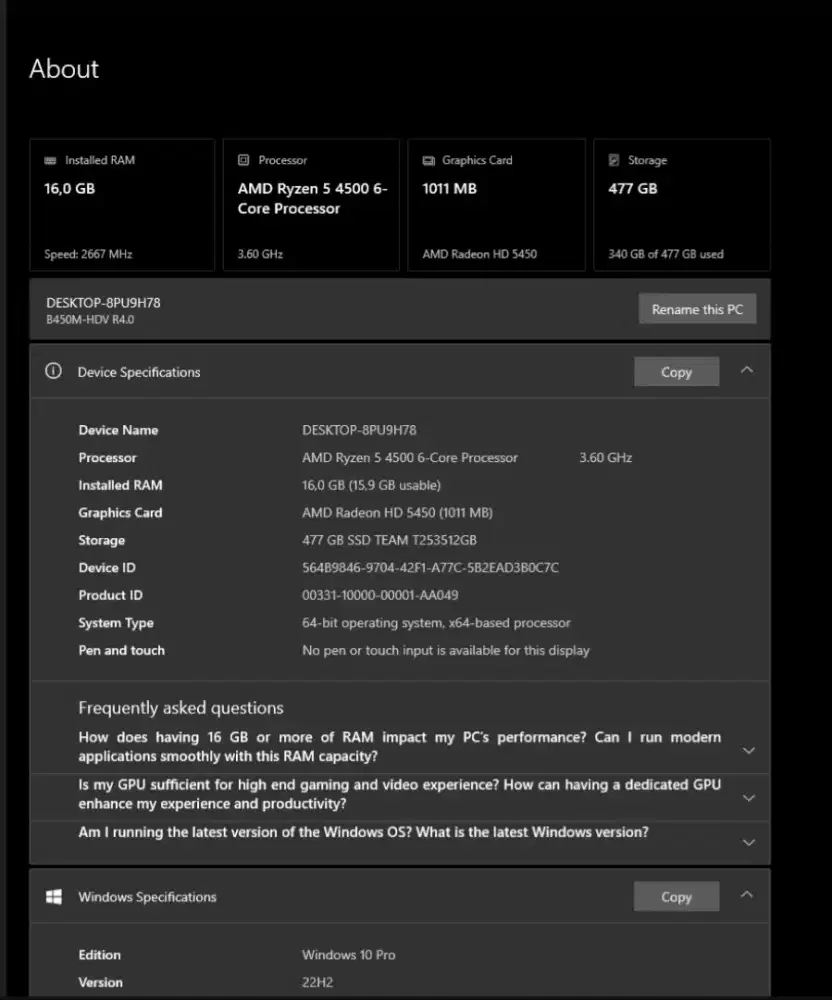Viewport: 832px width, 1000px height.
Task: Collapse the Device Specifications section
Action: tap(747, 370)
